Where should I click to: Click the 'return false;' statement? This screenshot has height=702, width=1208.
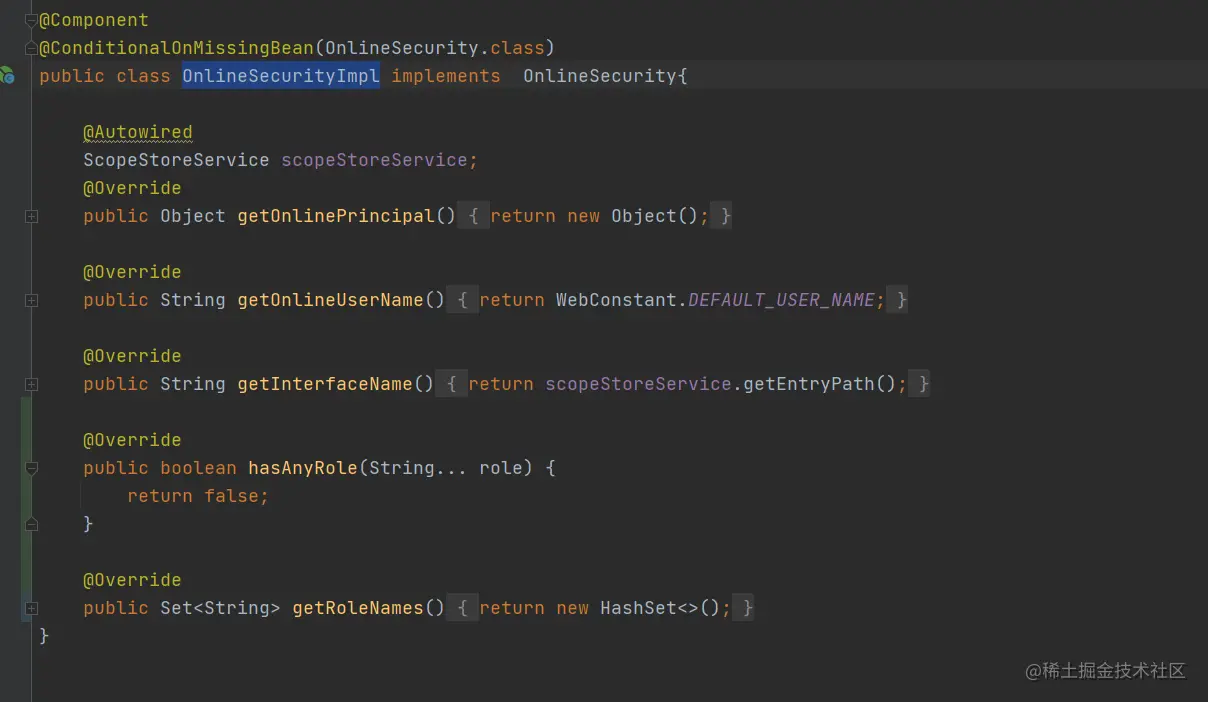coord(198,496)
